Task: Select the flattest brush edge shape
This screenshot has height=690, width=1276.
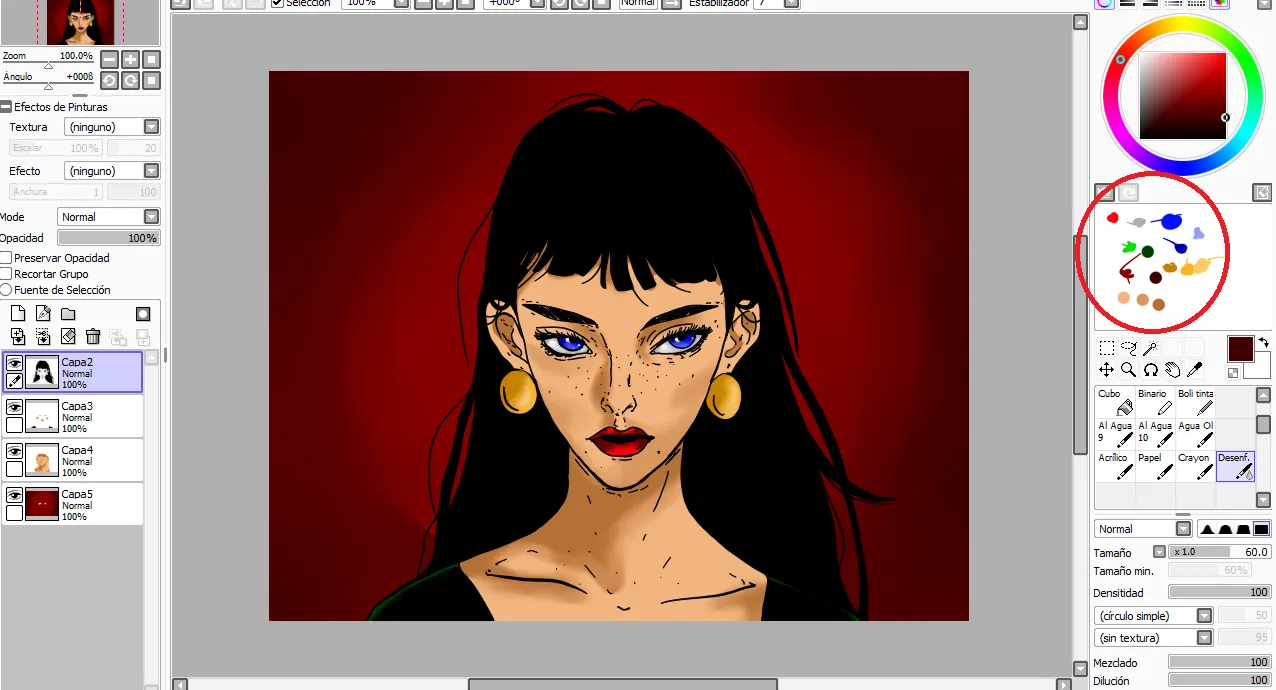Action: point(1262,529)
